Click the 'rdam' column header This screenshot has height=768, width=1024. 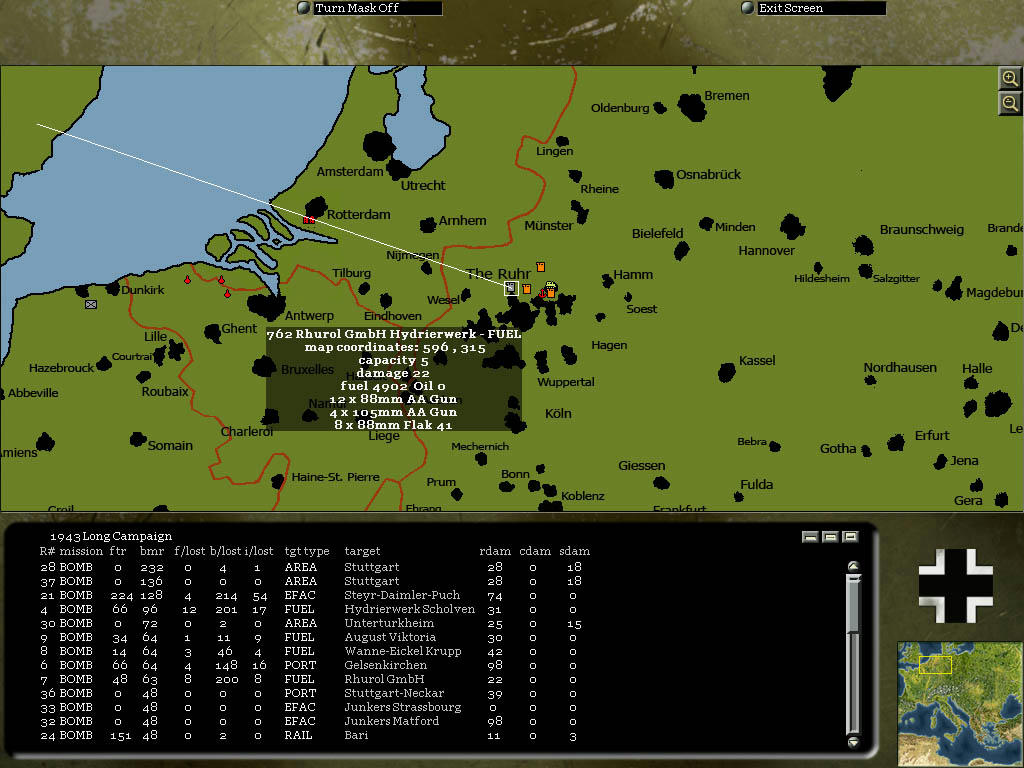[x=495, y=551]
